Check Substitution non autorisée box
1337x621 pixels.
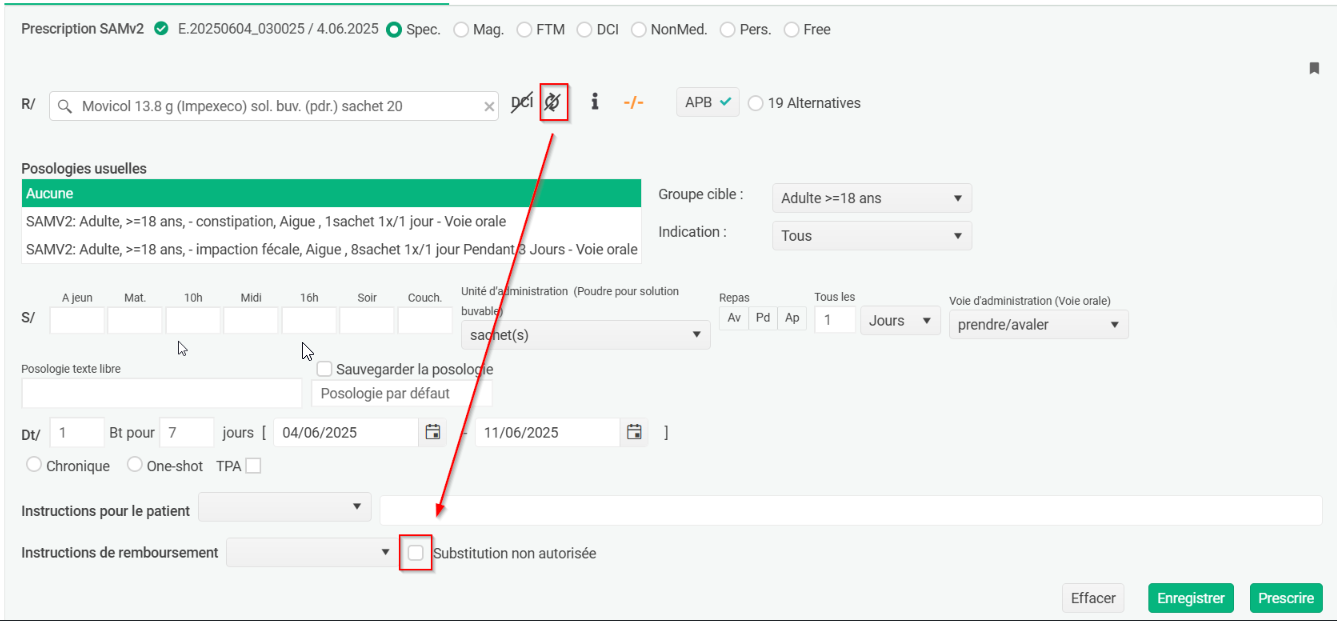pos(416,553)
